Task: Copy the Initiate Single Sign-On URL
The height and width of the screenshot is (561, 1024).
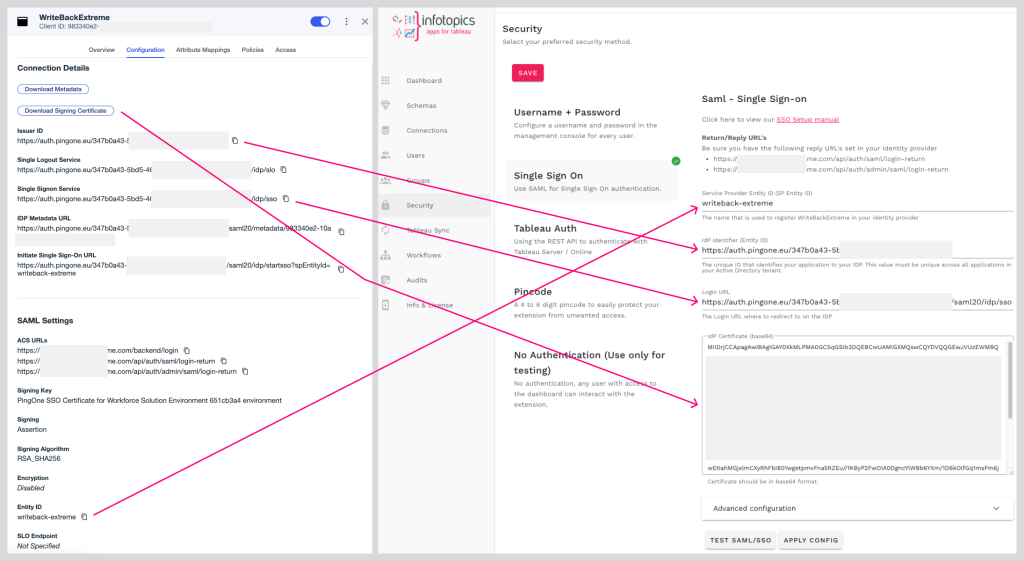Action: click(340, 268)
